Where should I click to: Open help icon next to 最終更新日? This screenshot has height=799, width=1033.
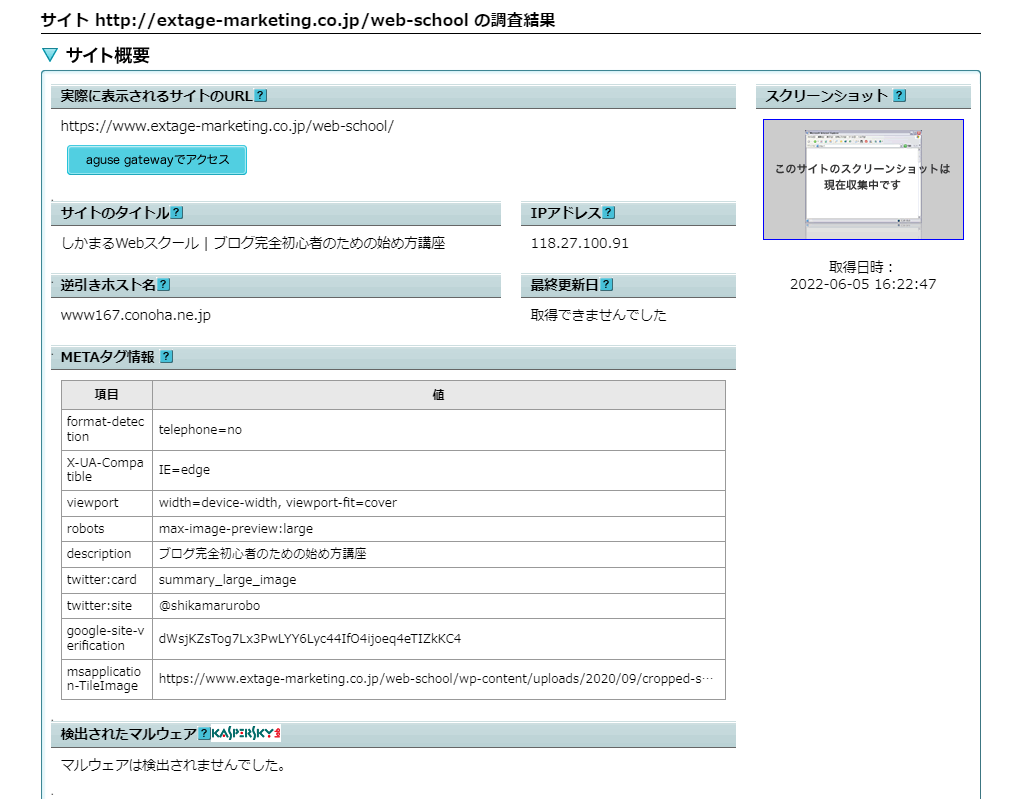[607, 285]
